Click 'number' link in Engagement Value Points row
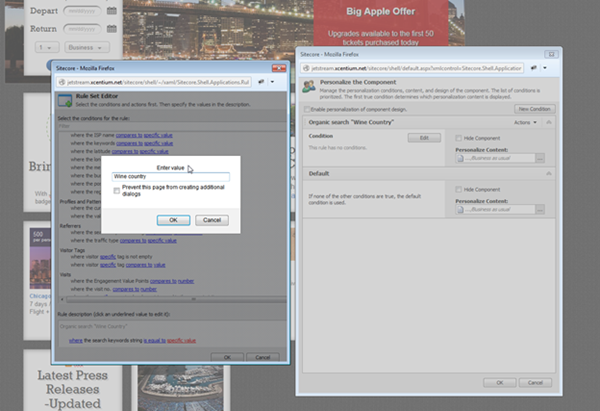600x411 pixels. click(186, 281)
